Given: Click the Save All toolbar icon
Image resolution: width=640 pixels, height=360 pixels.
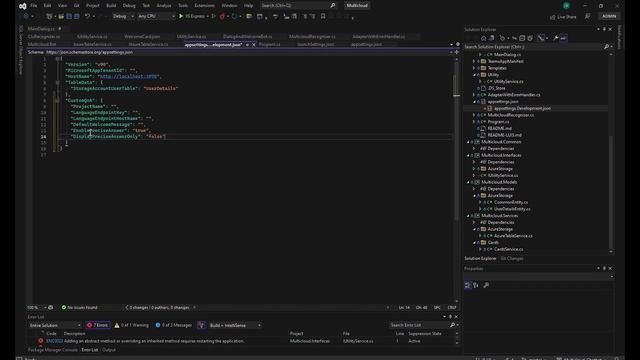Looking at the screenshot, I should [x=76, y=16].
